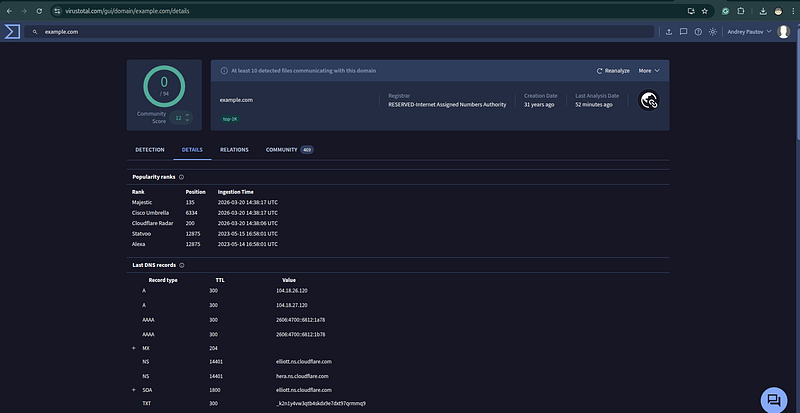
Task: Select the Details tab
Action: coord(192,150)
